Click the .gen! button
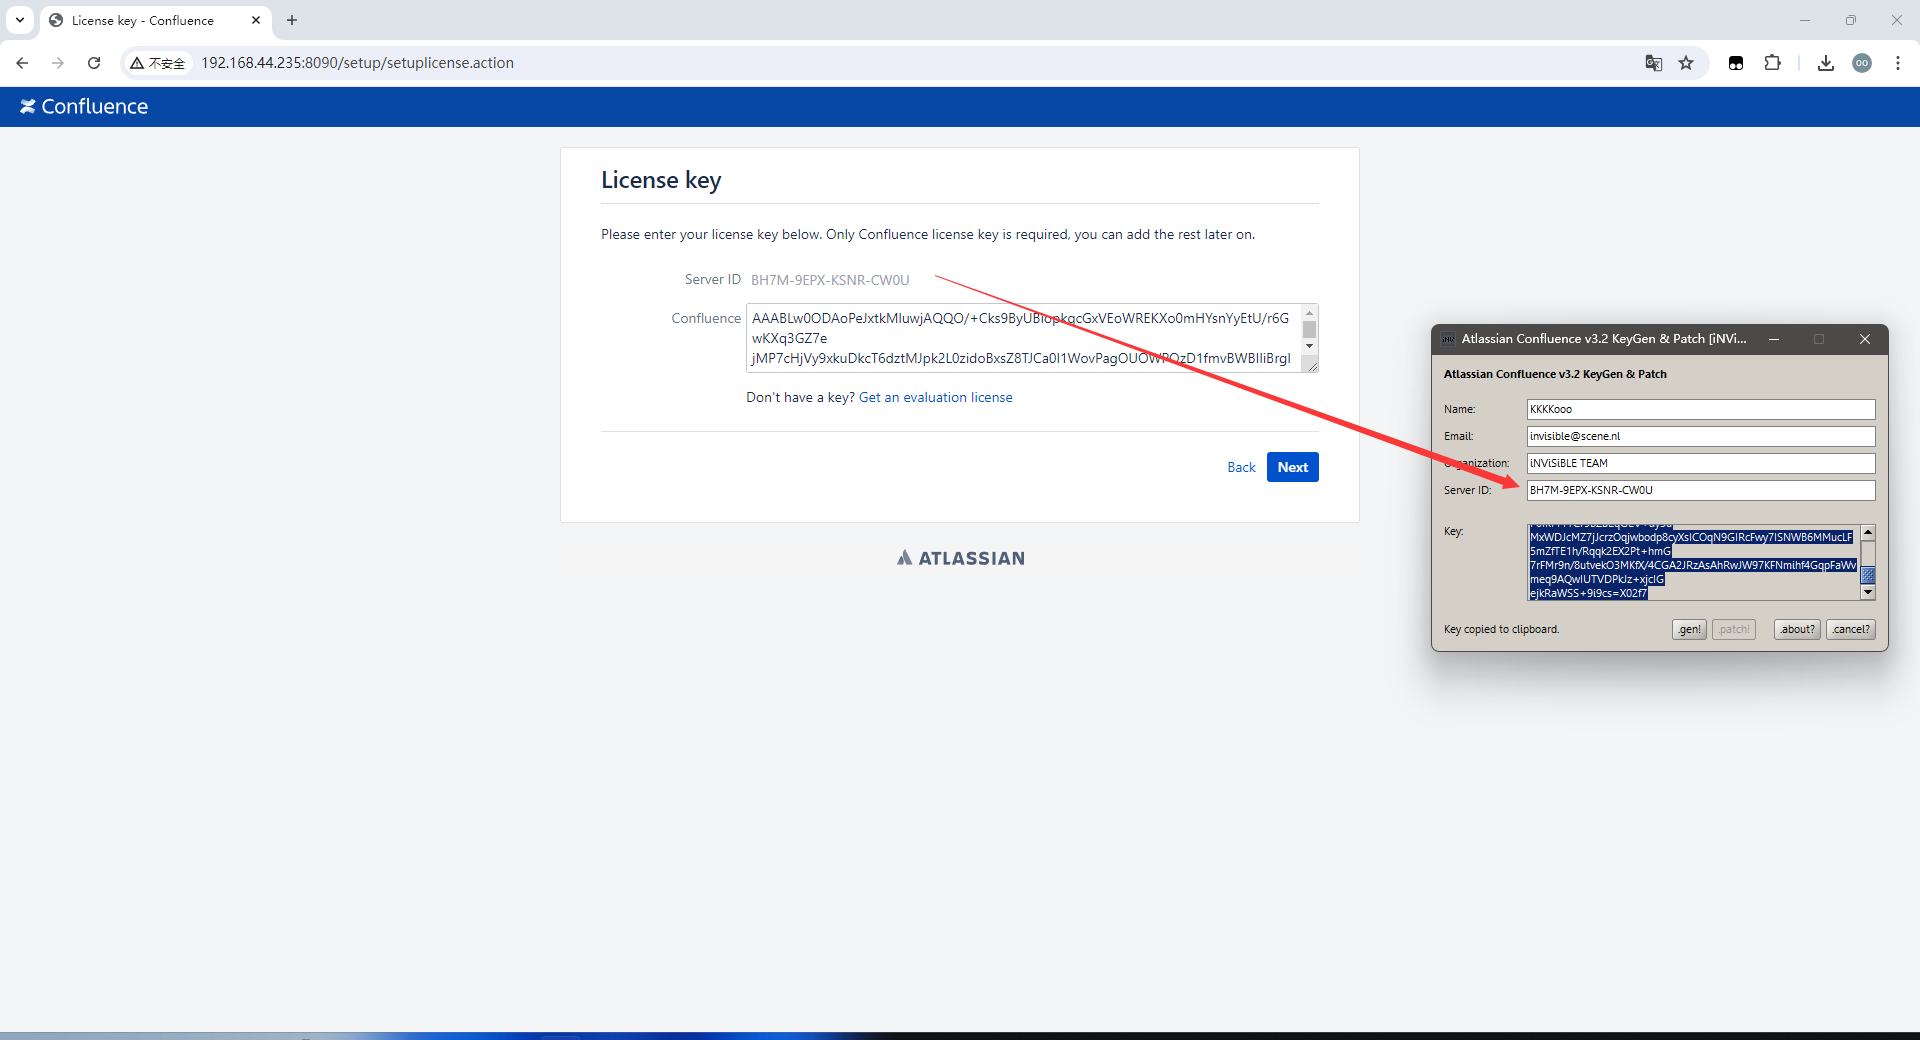 pos(1689,629)
